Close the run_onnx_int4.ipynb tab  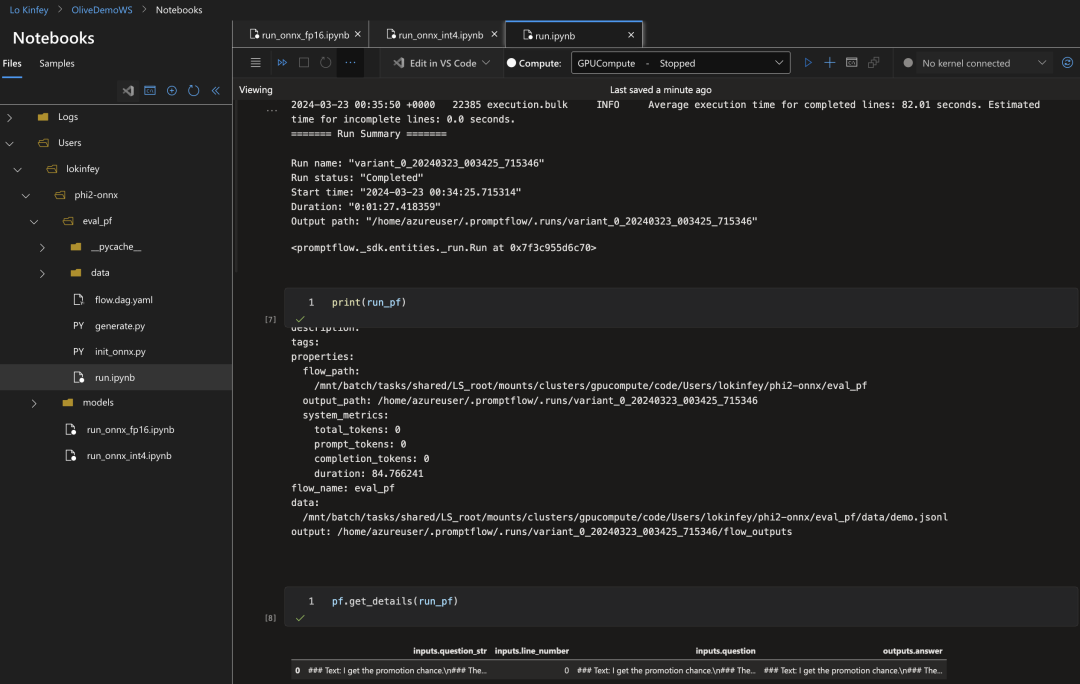point(494,34)
